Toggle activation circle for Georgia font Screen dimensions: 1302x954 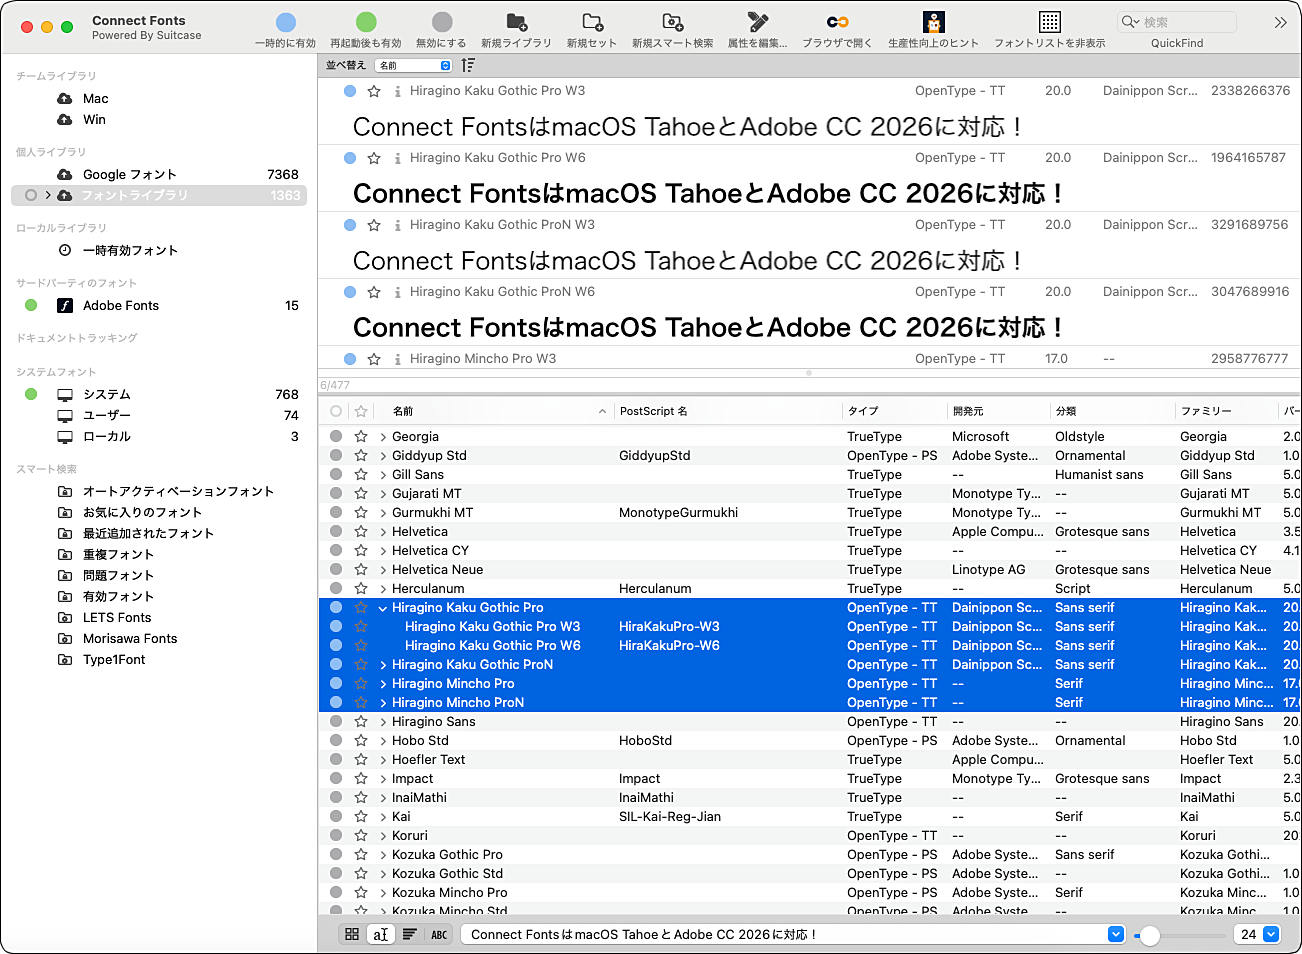(336, 436)
